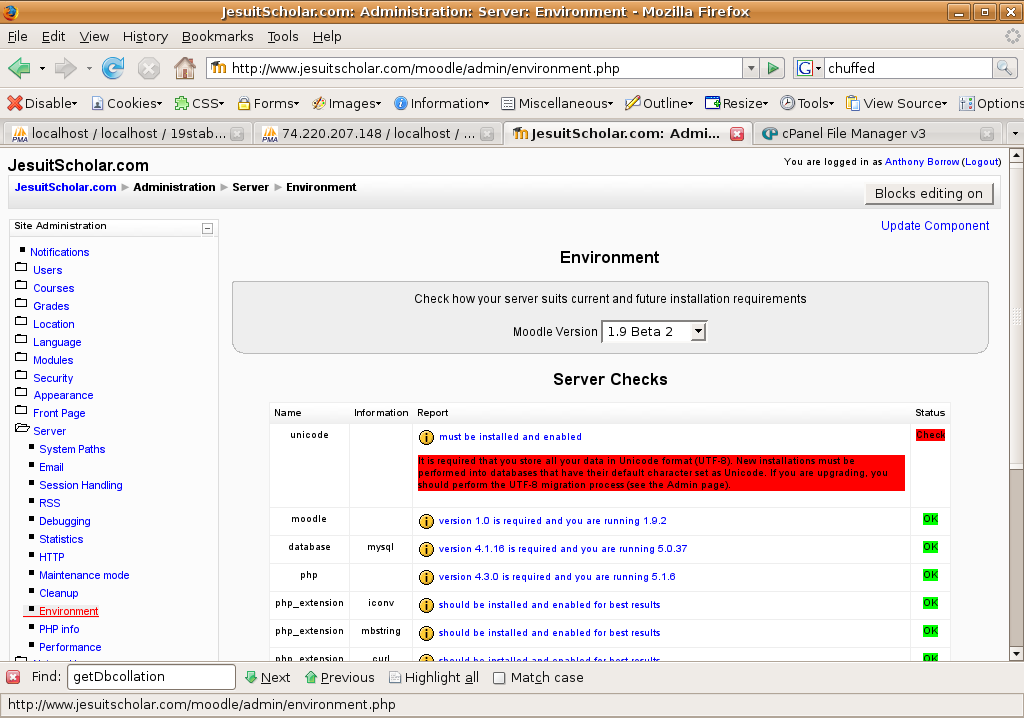Click the search magnifier icon
Screen dimensions: 1024x718
click(x=1004, y=68)
